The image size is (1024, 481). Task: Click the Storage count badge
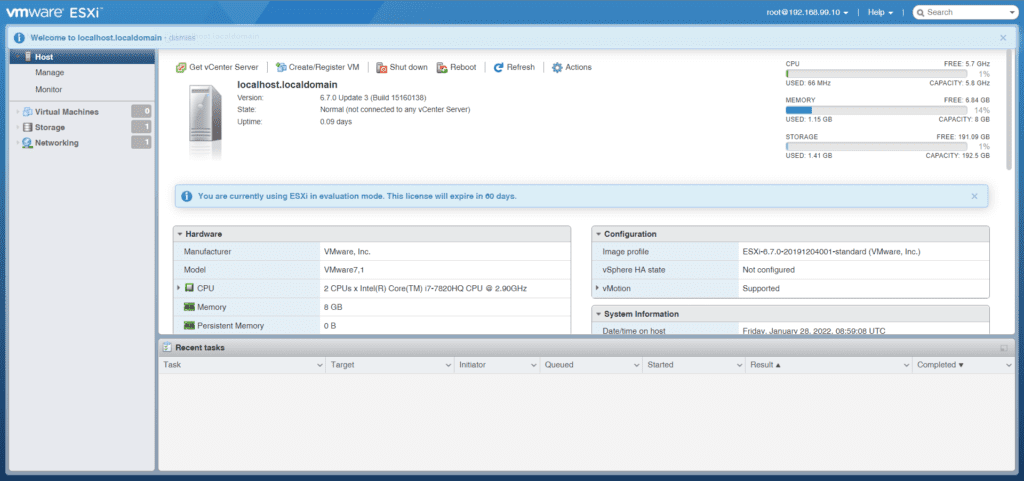coord(141,127)
